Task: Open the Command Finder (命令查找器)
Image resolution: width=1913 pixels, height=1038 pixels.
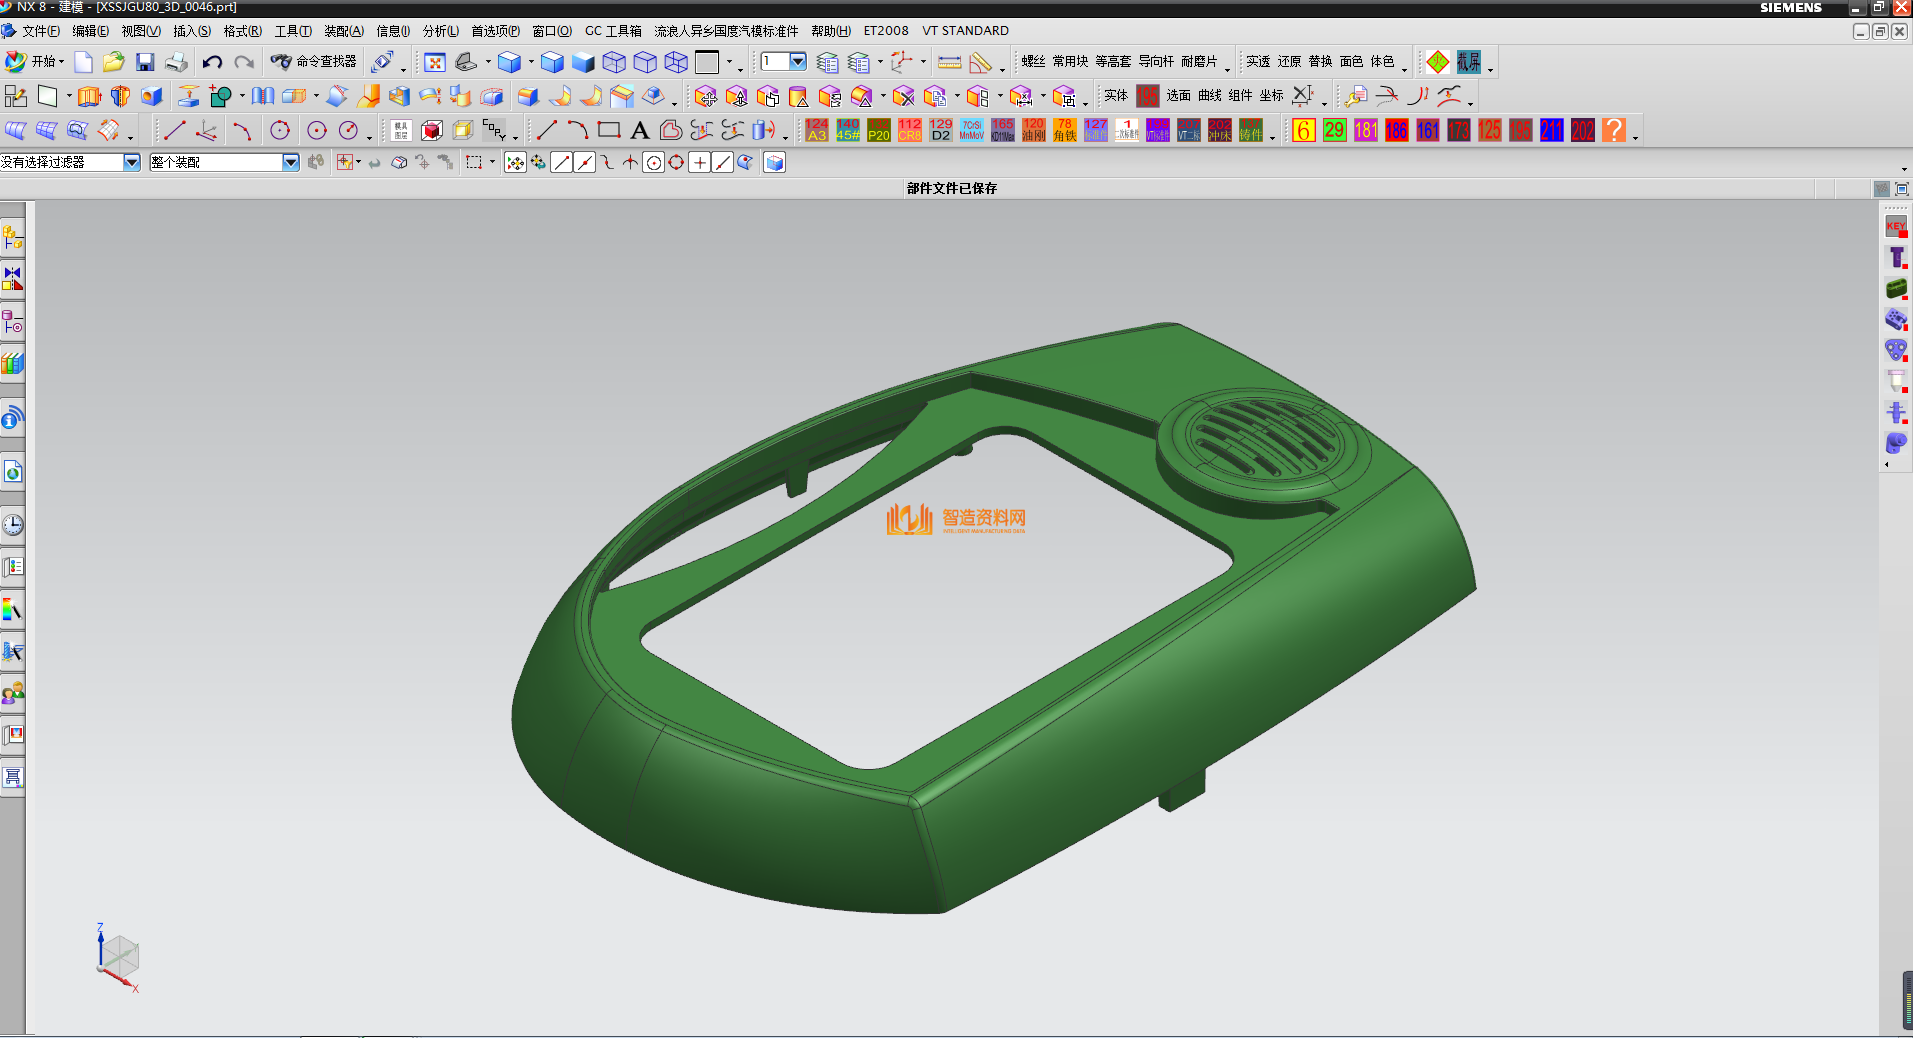Action: 314,62
